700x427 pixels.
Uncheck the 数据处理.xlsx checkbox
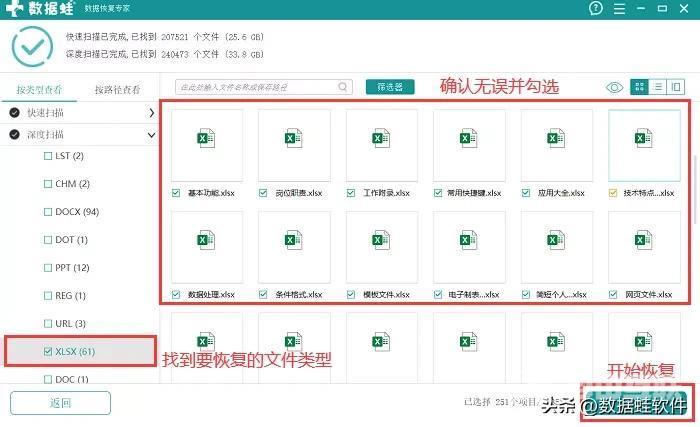176,294
